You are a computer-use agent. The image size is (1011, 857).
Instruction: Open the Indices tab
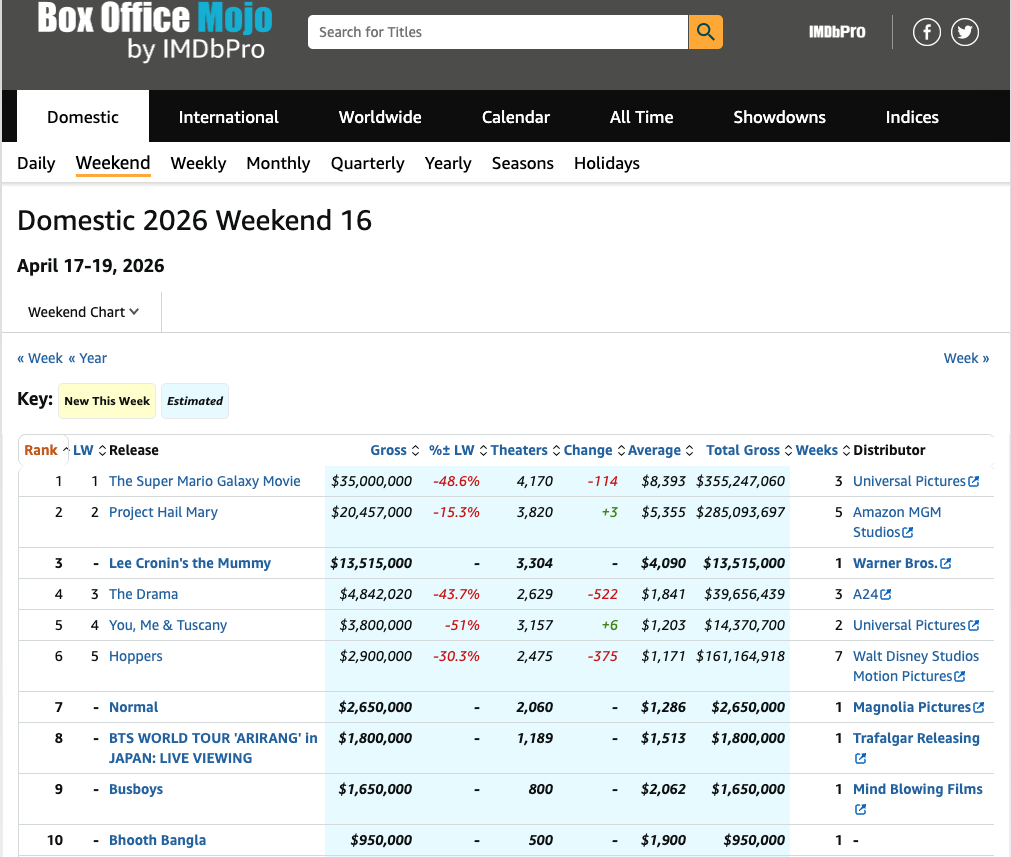(x=912, y=117)
